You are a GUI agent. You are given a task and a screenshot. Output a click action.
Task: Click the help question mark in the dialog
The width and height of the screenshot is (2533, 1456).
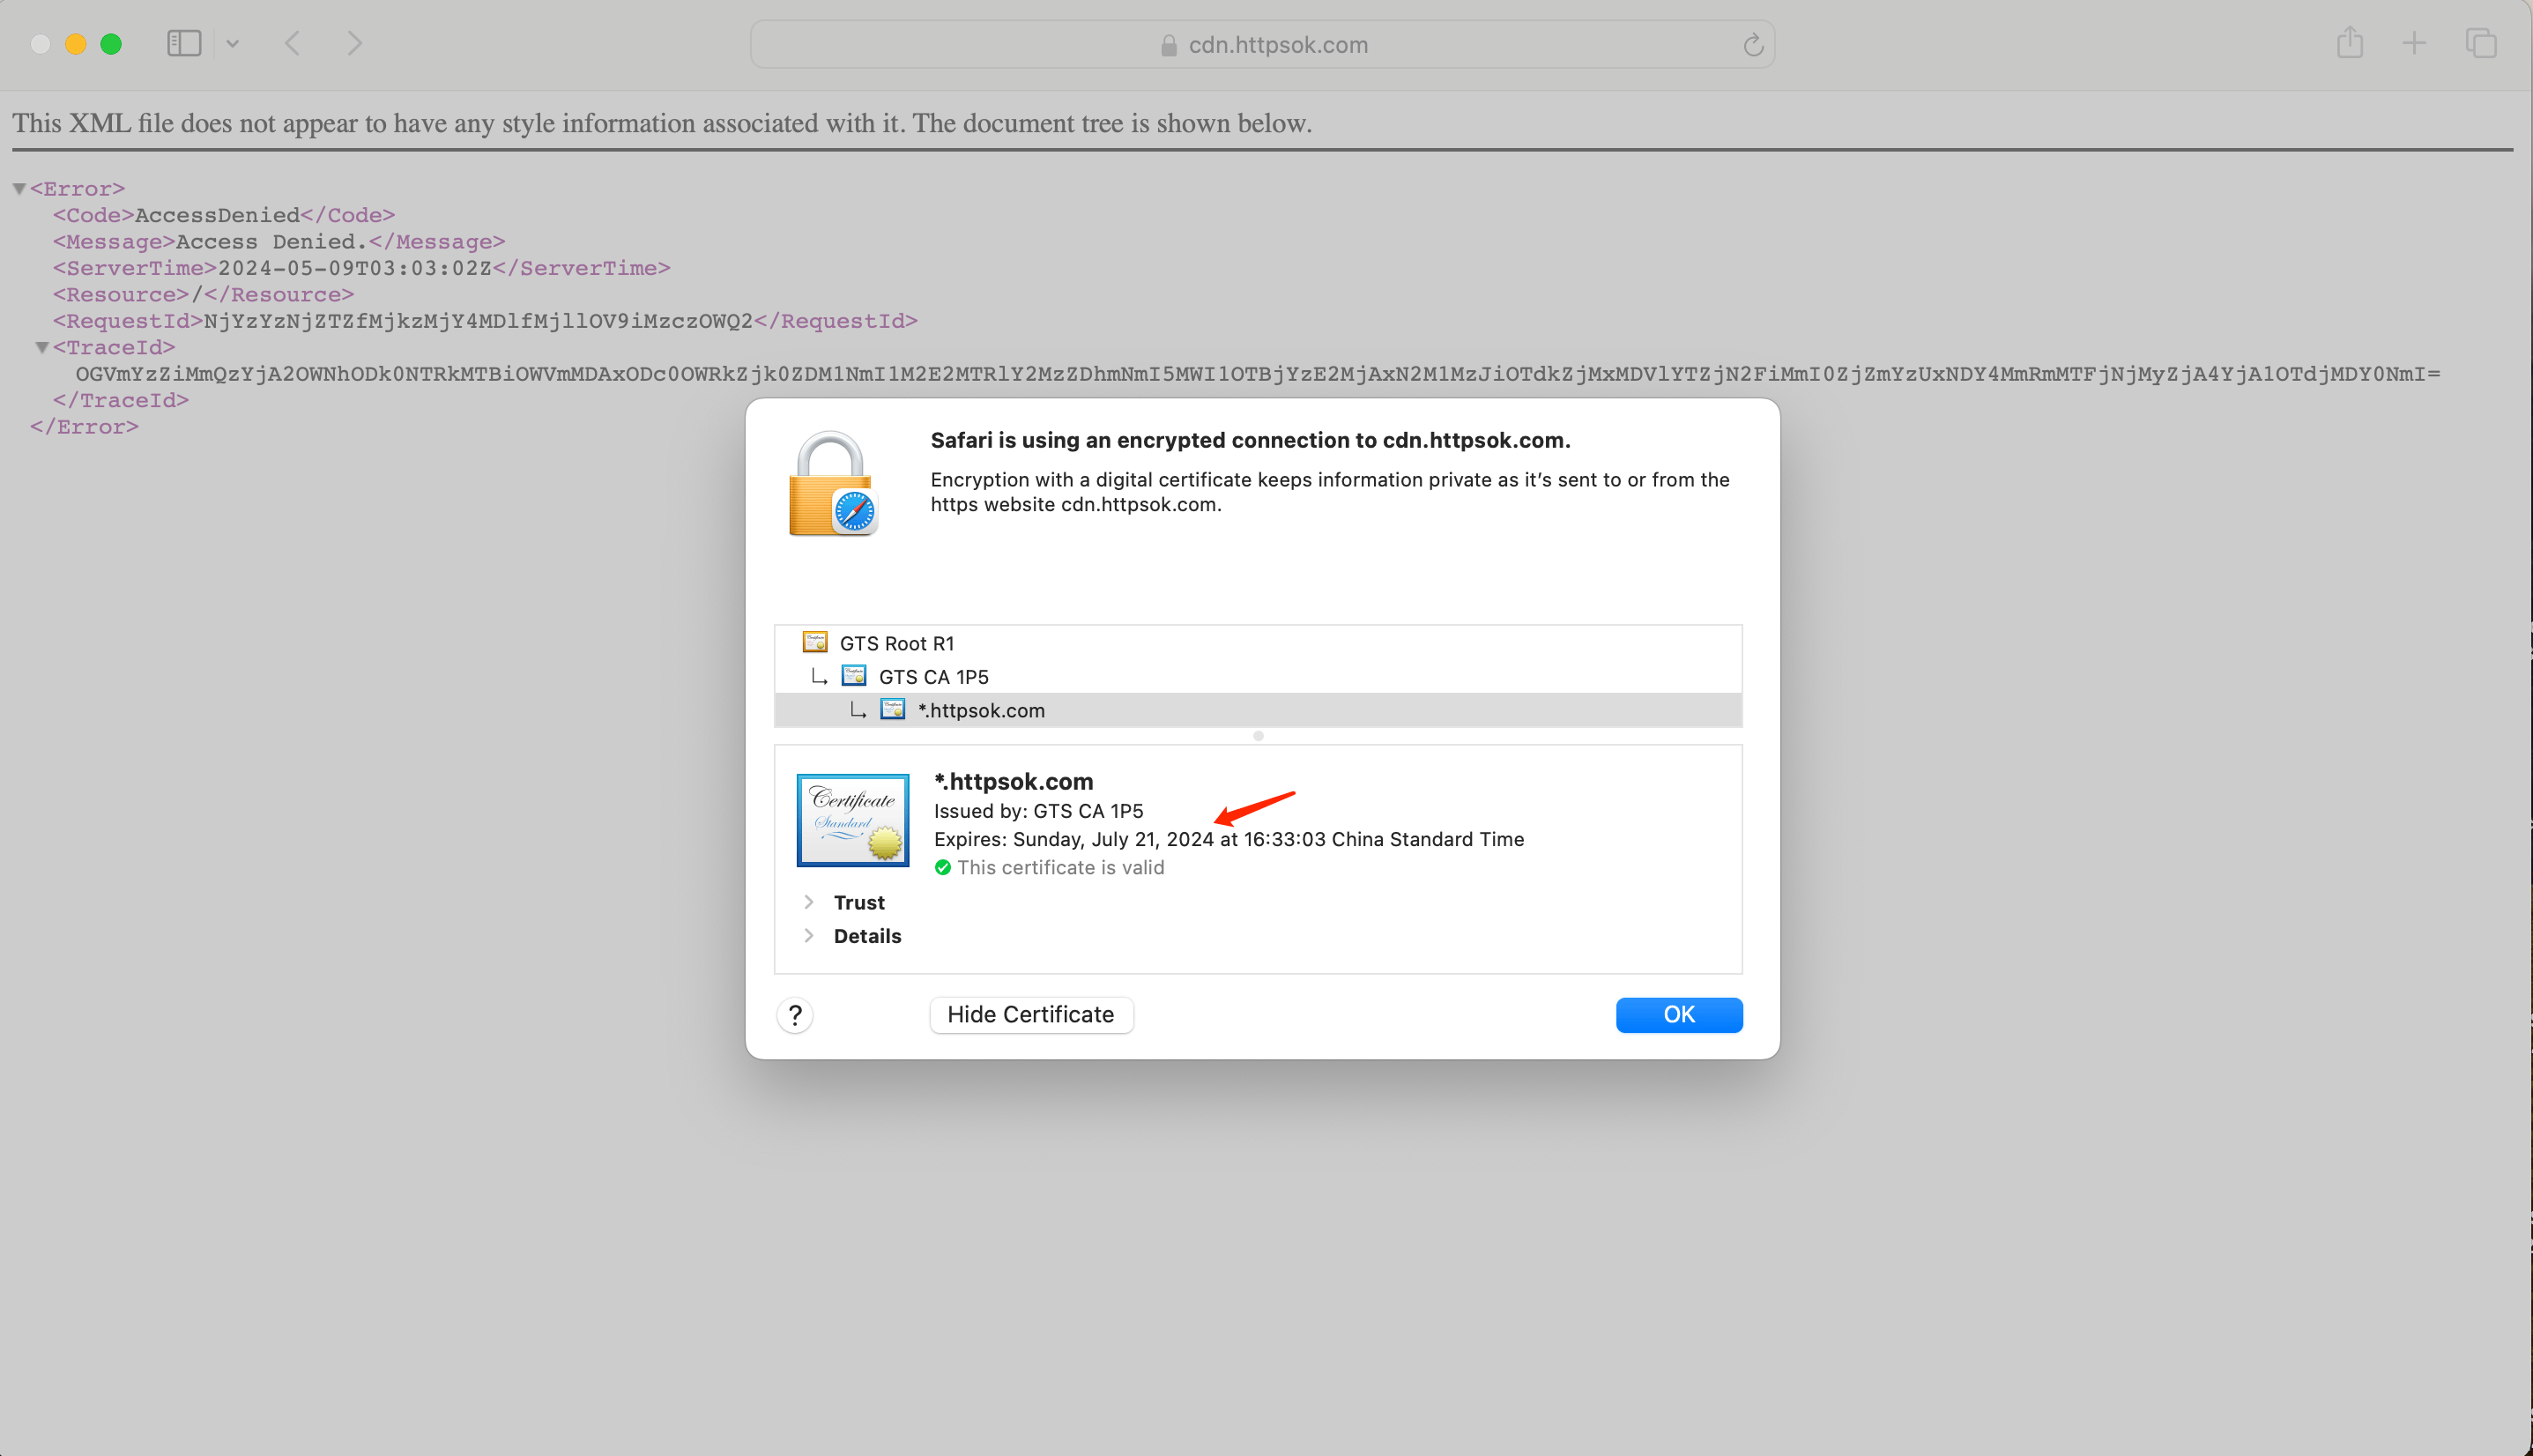pos(795,1015)
